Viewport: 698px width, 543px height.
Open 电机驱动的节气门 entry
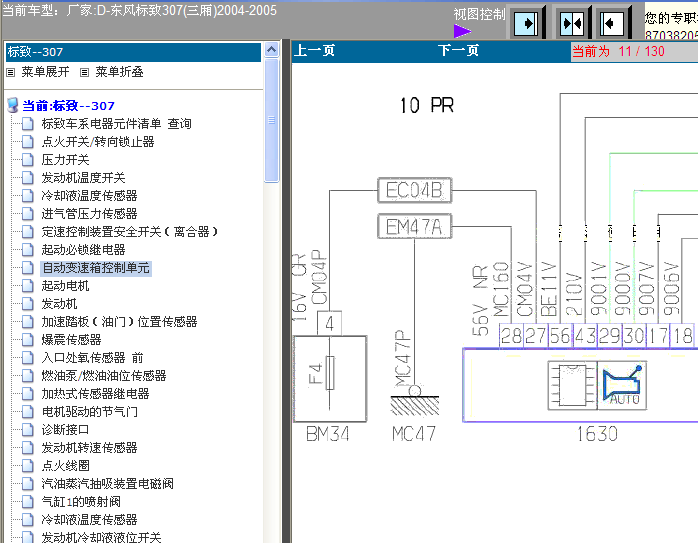tap(89, 412)
